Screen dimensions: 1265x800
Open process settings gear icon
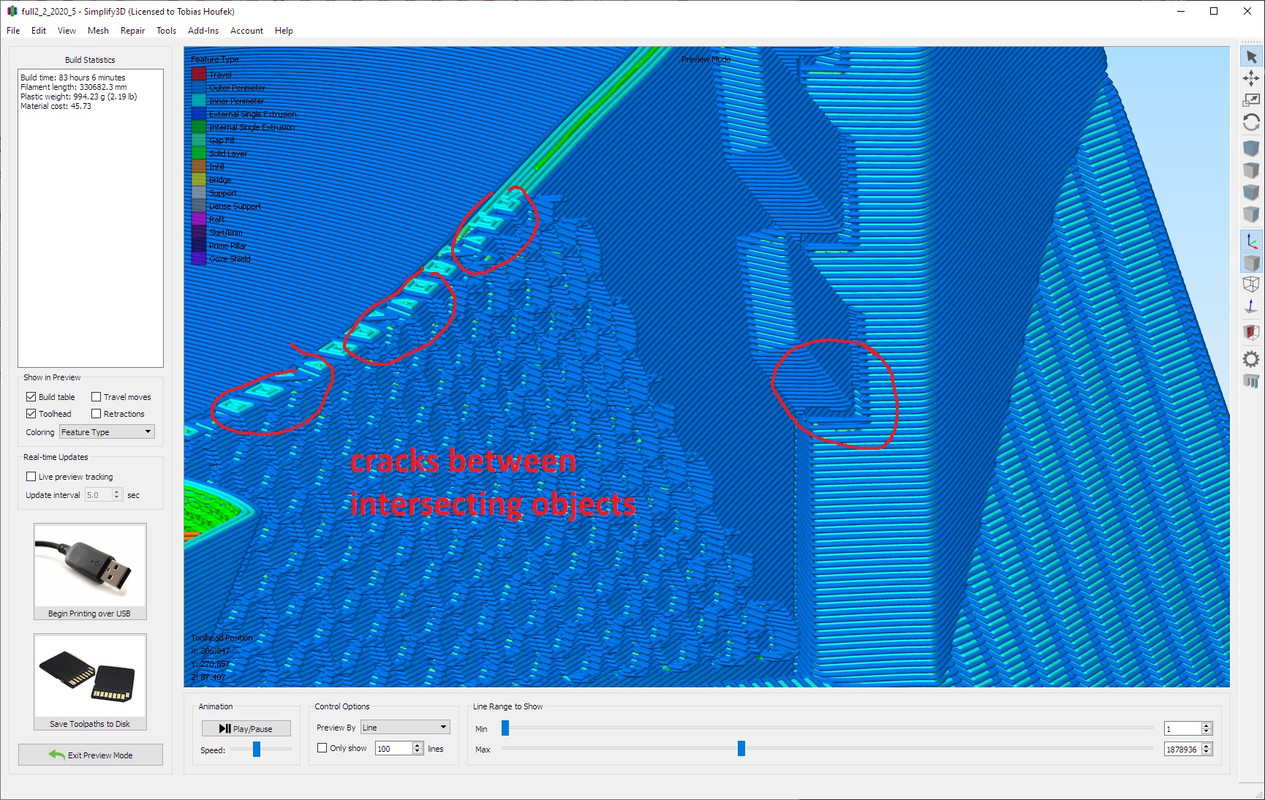1250,358
